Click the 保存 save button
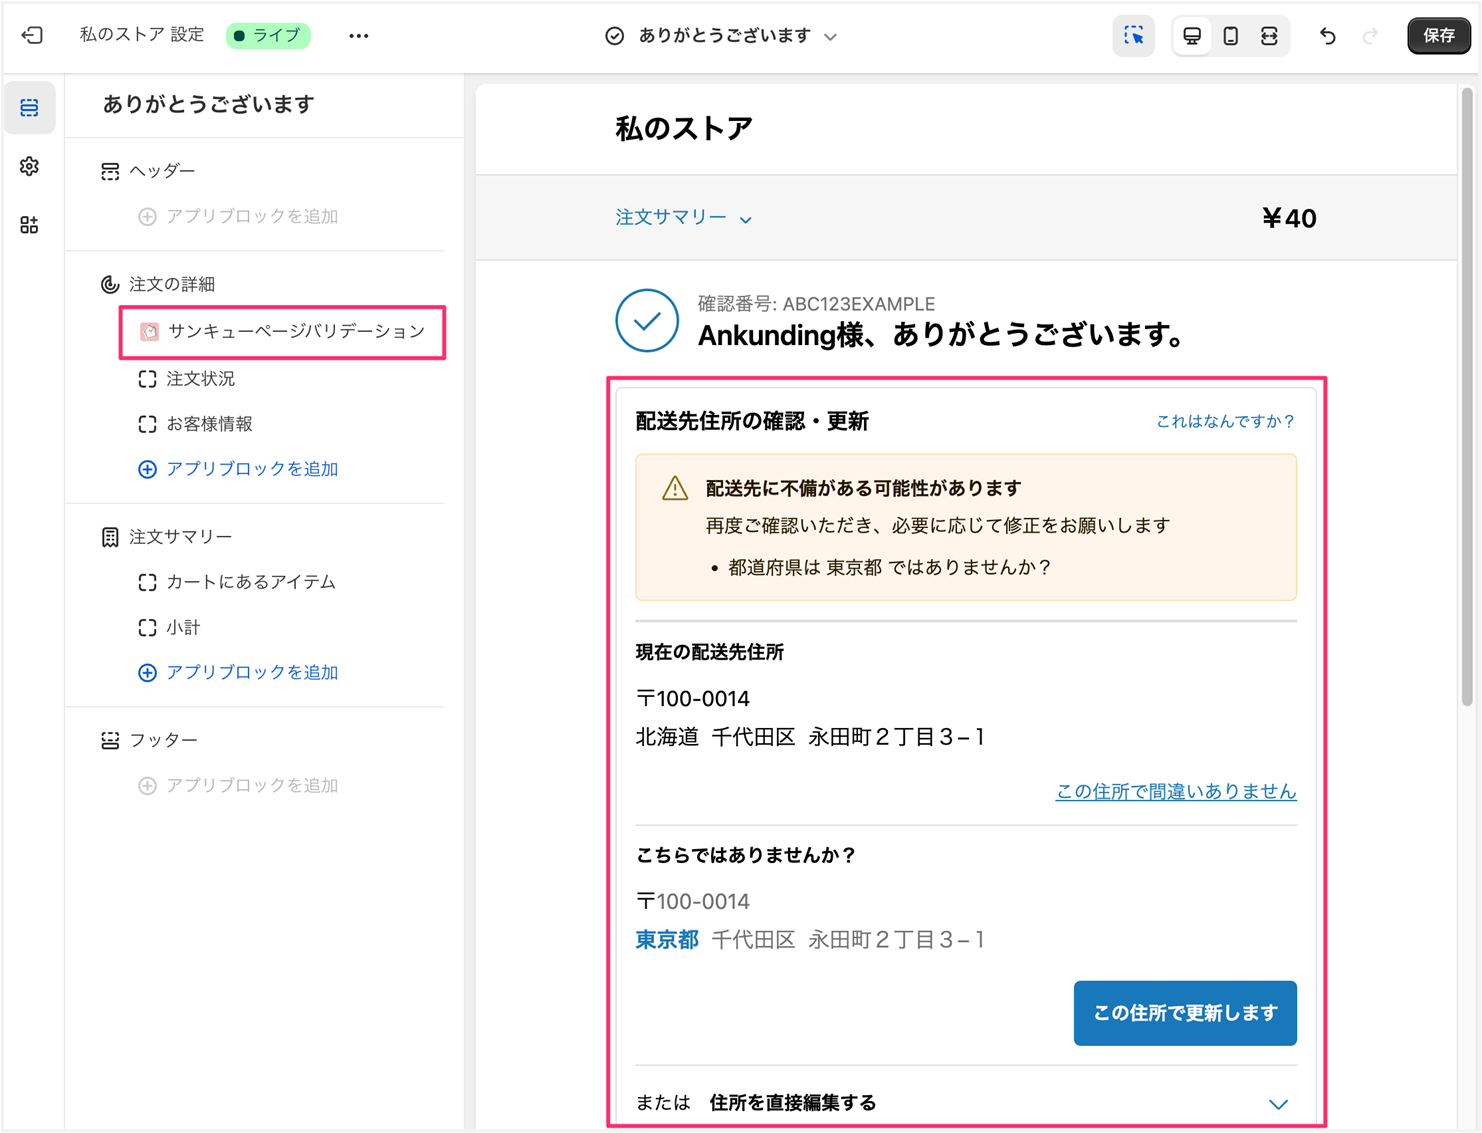1482x1133 pixels. [x=1438, y=36]
